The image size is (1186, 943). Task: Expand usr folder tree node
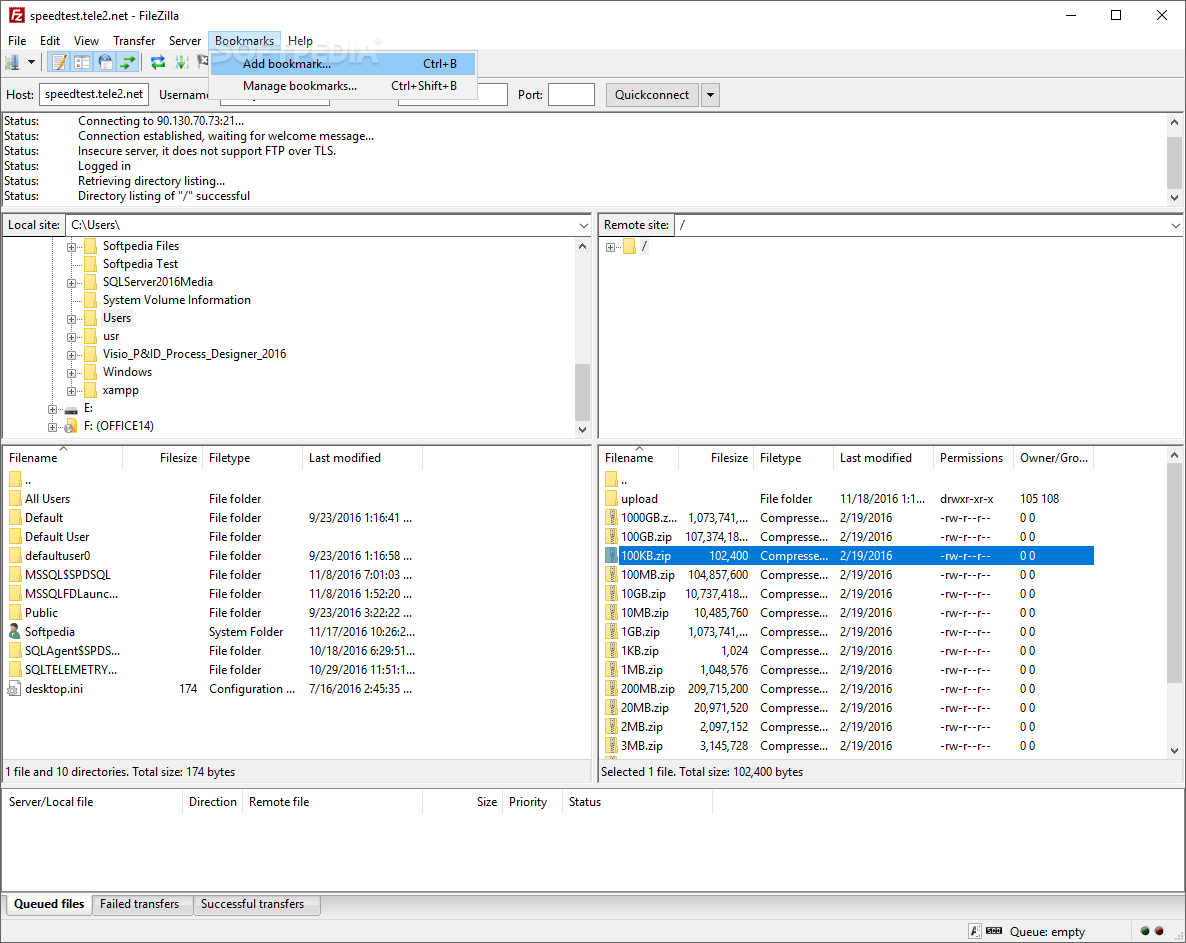click(x=71, y=337)
